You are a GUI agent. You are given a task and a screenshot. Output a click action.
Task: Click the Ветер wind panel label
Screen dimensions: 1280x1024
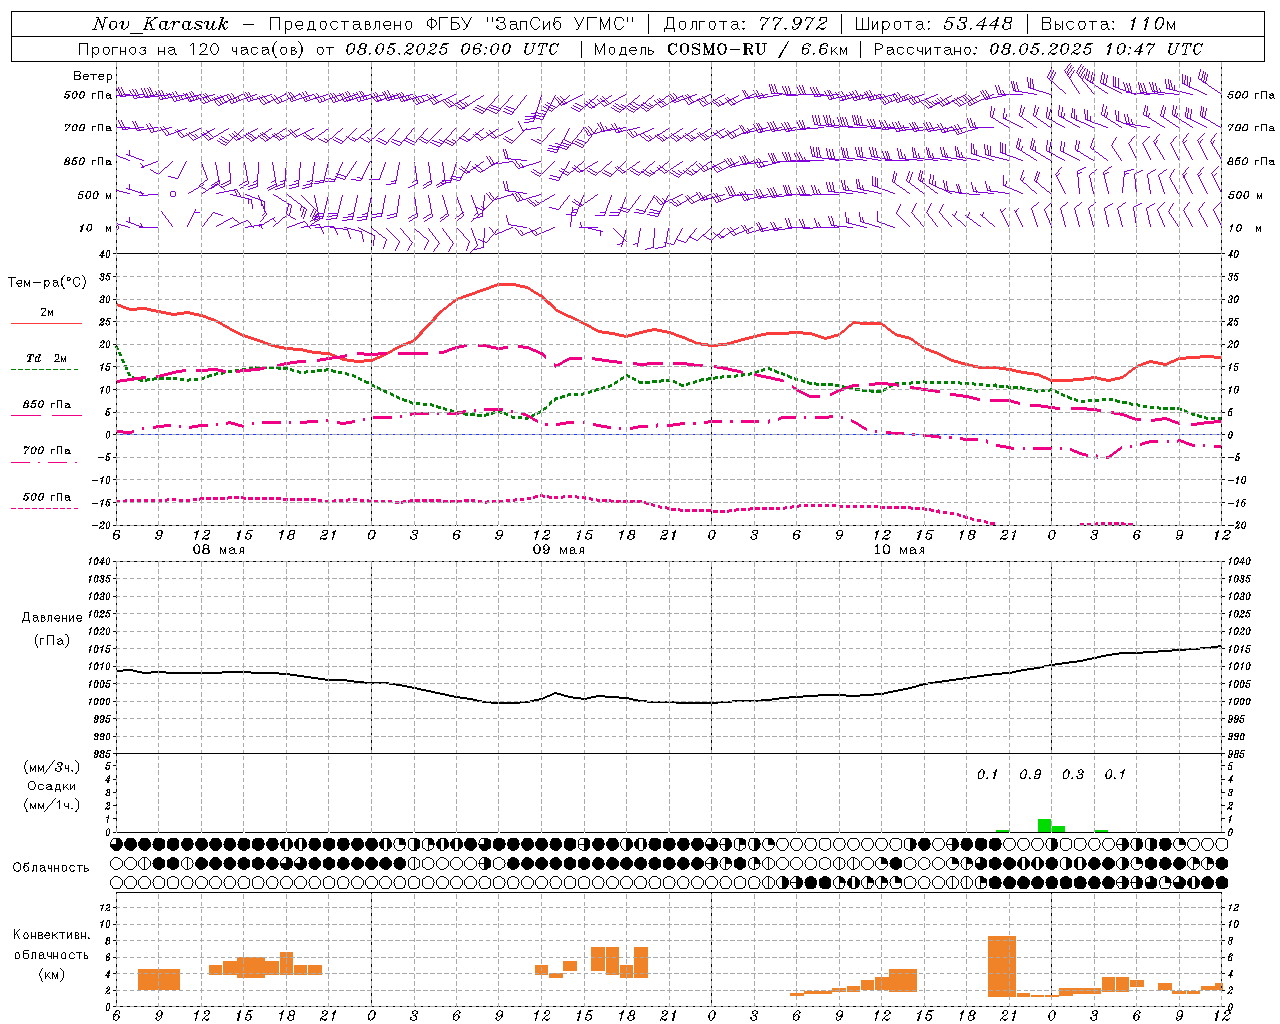[x=93, y=76]
